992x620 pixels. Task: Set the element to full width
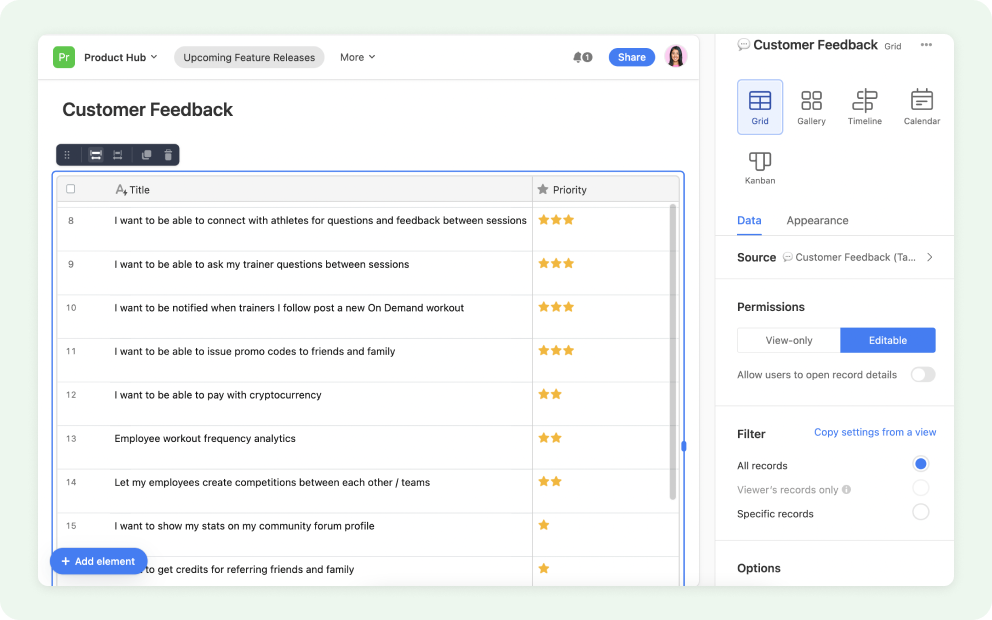95,154
